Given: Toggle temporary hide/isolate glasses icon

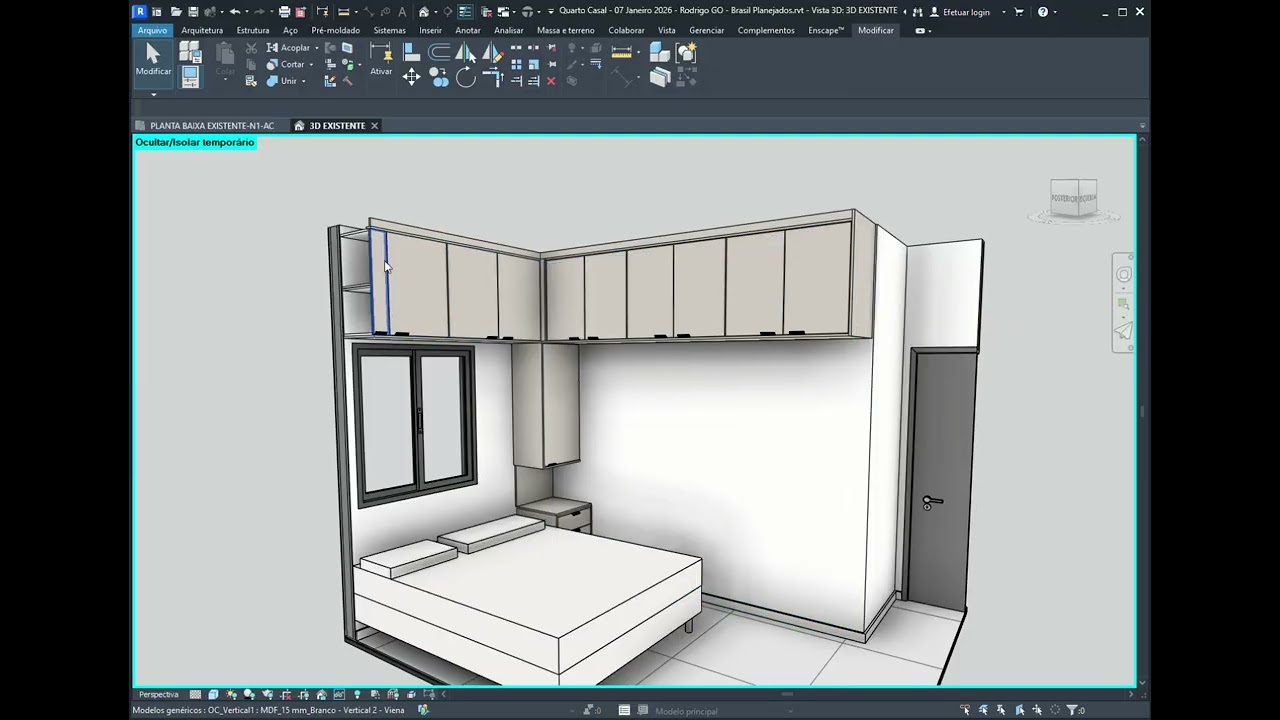Looking at the screenshot, I should coord(339,694).
